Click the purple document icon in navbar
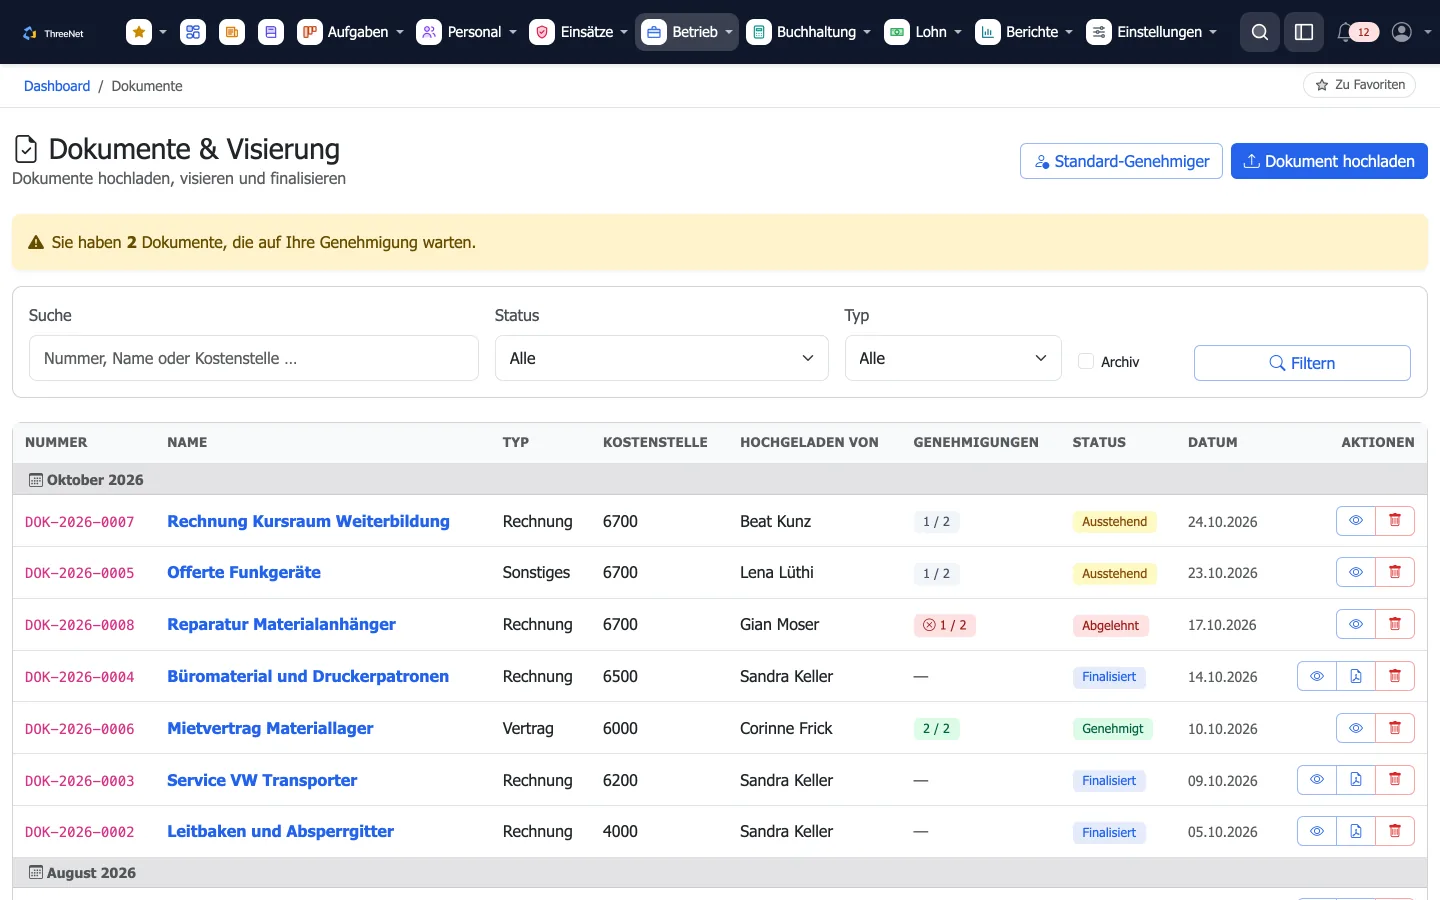The height and width of the screenshot is (900, 1440). coord(271,32)
